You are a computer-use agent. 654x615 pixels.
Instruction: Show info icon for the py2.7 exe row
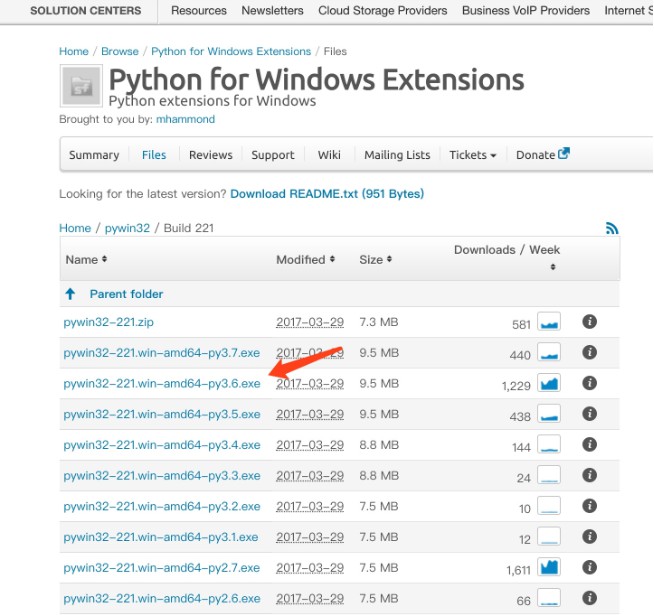coord(589,567)
